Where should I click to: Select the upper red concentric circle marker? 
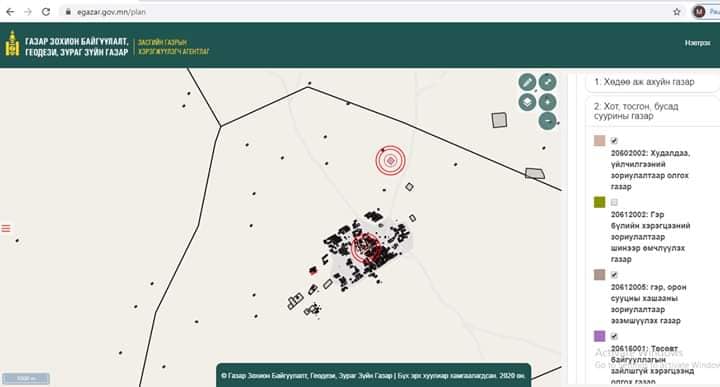[x=390, y=161]
